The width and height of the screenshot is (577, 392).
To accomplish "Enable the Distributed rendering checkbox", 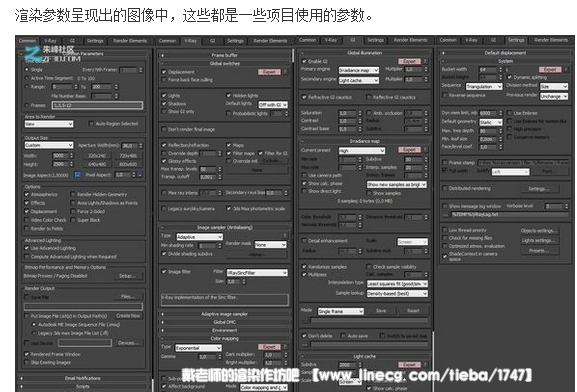I will coord(445,188).
